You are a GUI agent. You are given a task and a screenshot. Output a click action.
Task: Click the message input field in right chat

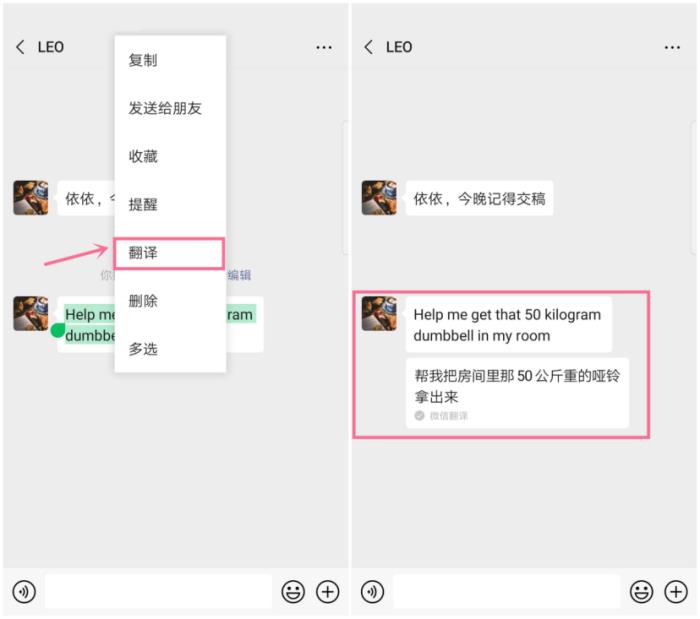[506, 591]
